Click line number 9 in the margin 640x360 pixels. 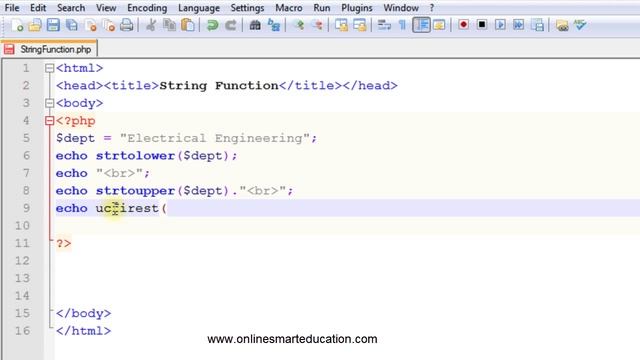click(x=26, y=208)
